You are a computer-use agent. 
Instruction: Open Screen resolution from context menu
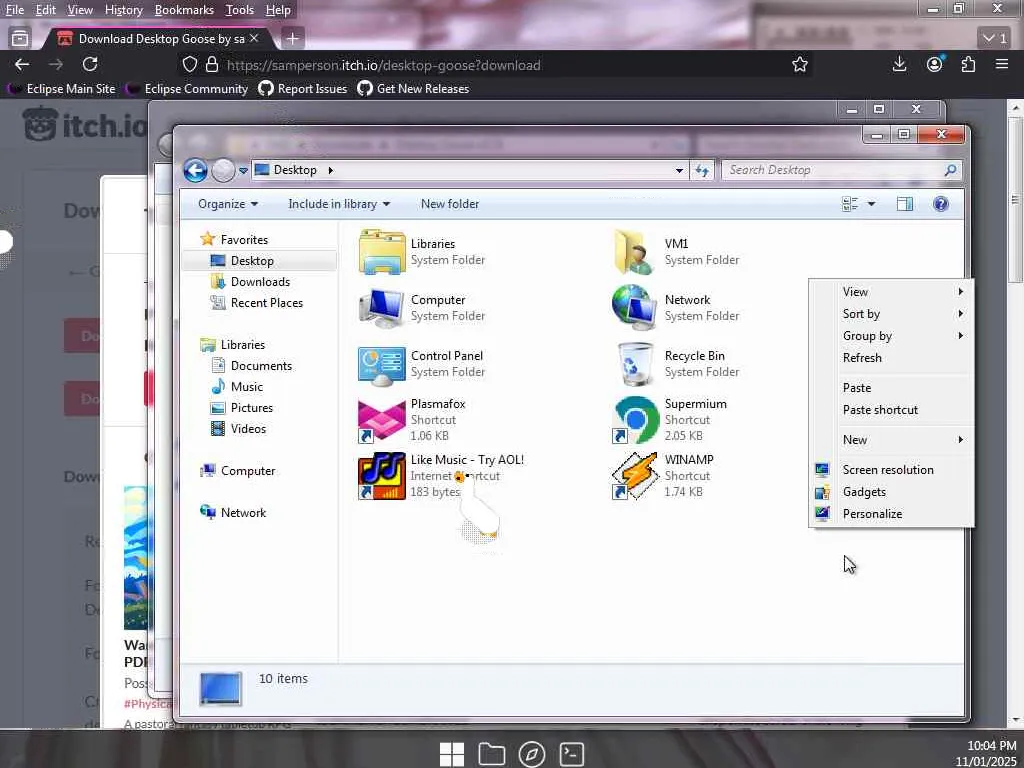pos(891,470)
